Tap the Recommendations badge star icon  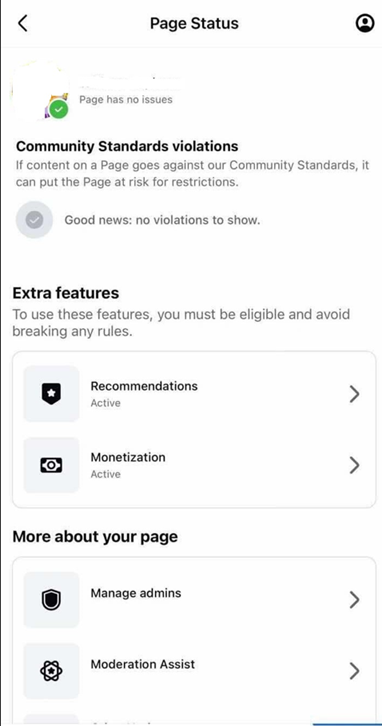tap(51, 394)
